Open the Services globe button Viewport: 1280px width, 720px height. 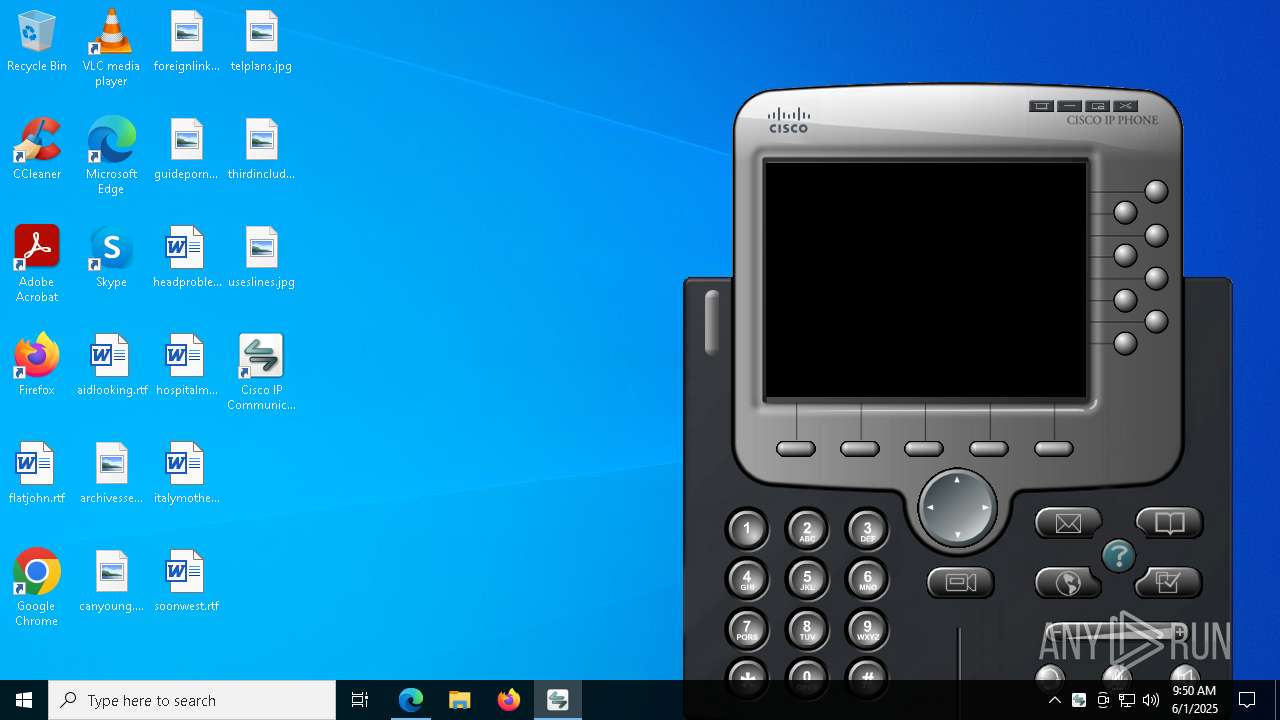(x=1067, y=582)
